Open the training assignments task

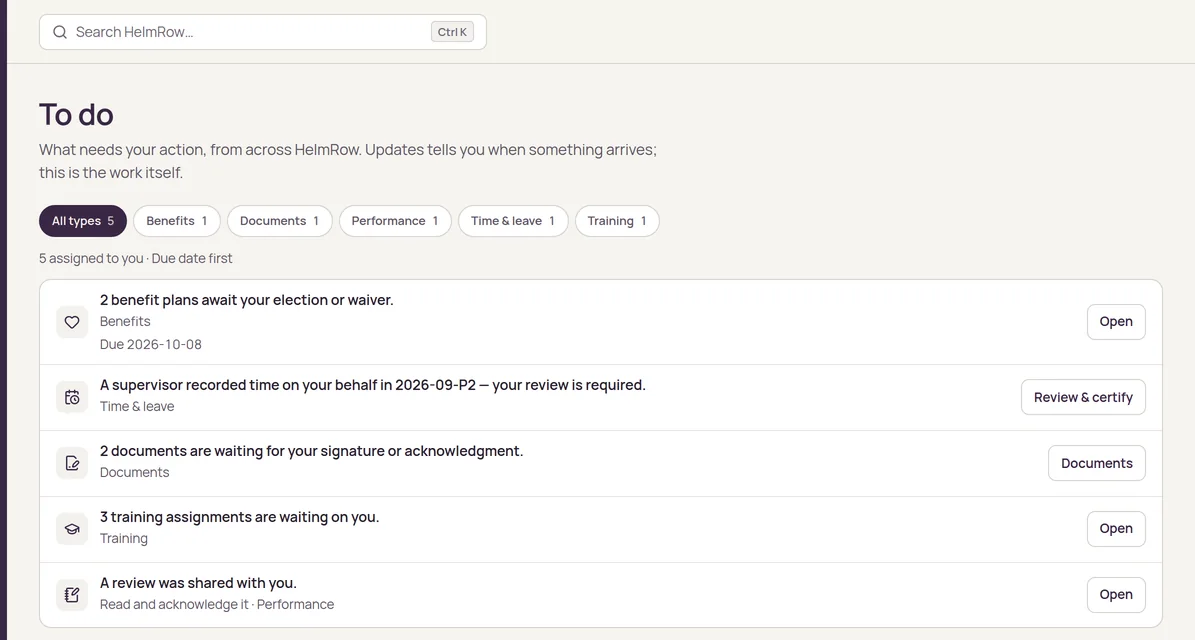(1116, 529)
